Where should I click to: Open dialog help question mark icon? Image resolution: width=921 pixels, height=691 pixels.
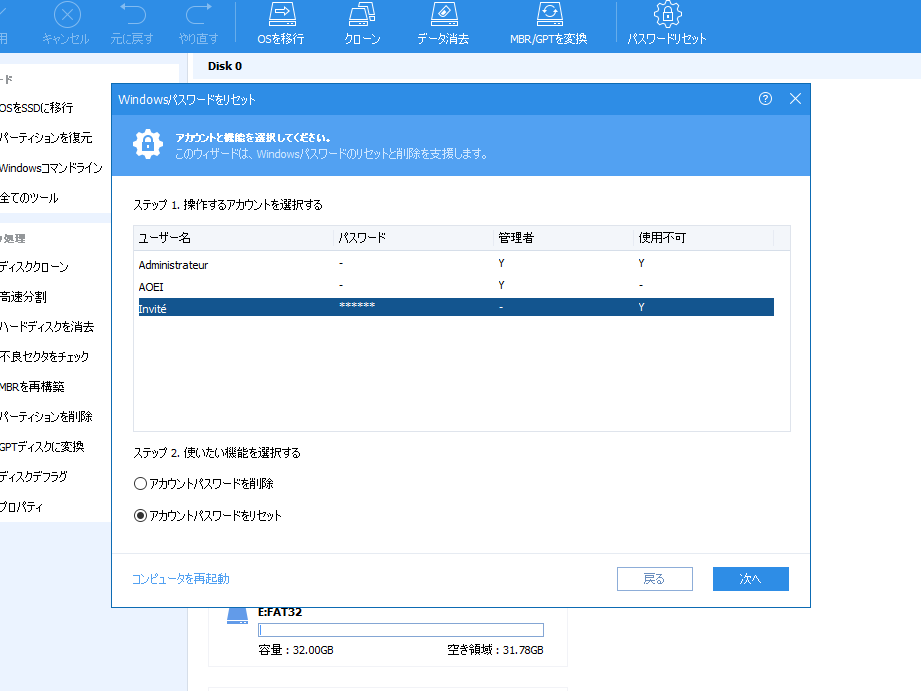tap(766, 99)
